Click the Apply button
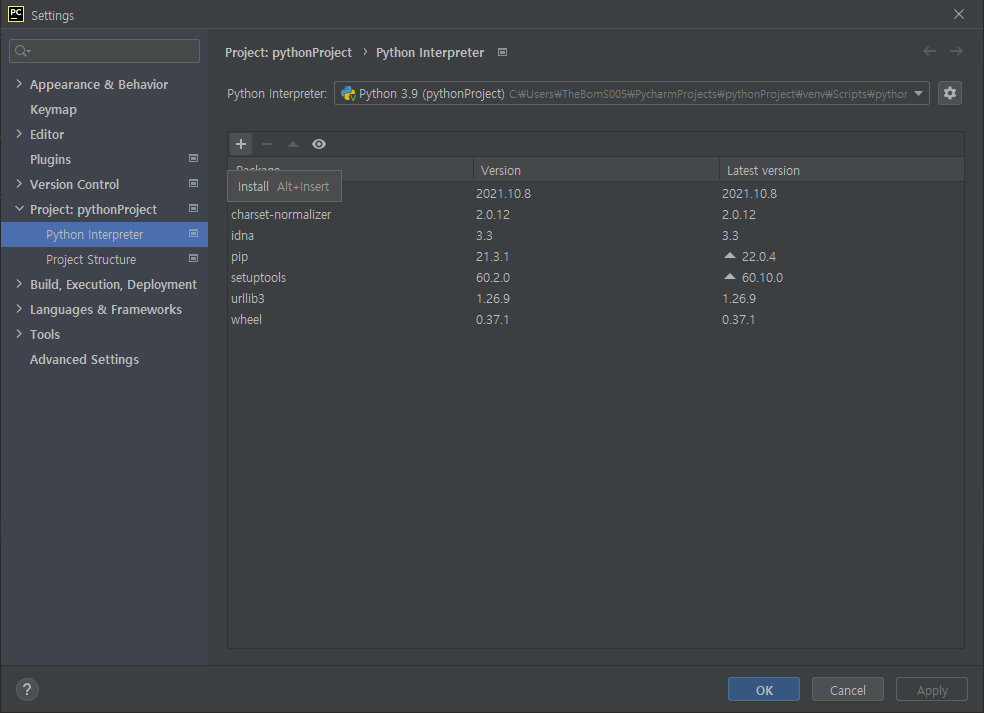Screen dimensions: 984x713 click(x=932, y=690)
